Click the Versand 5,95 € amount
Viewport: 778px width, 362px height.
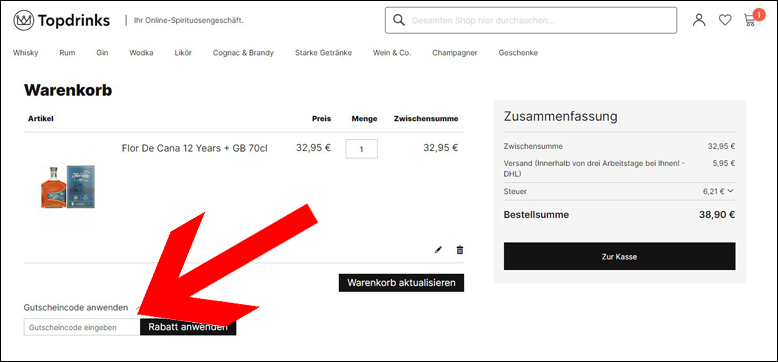click(x=724, y=163)
